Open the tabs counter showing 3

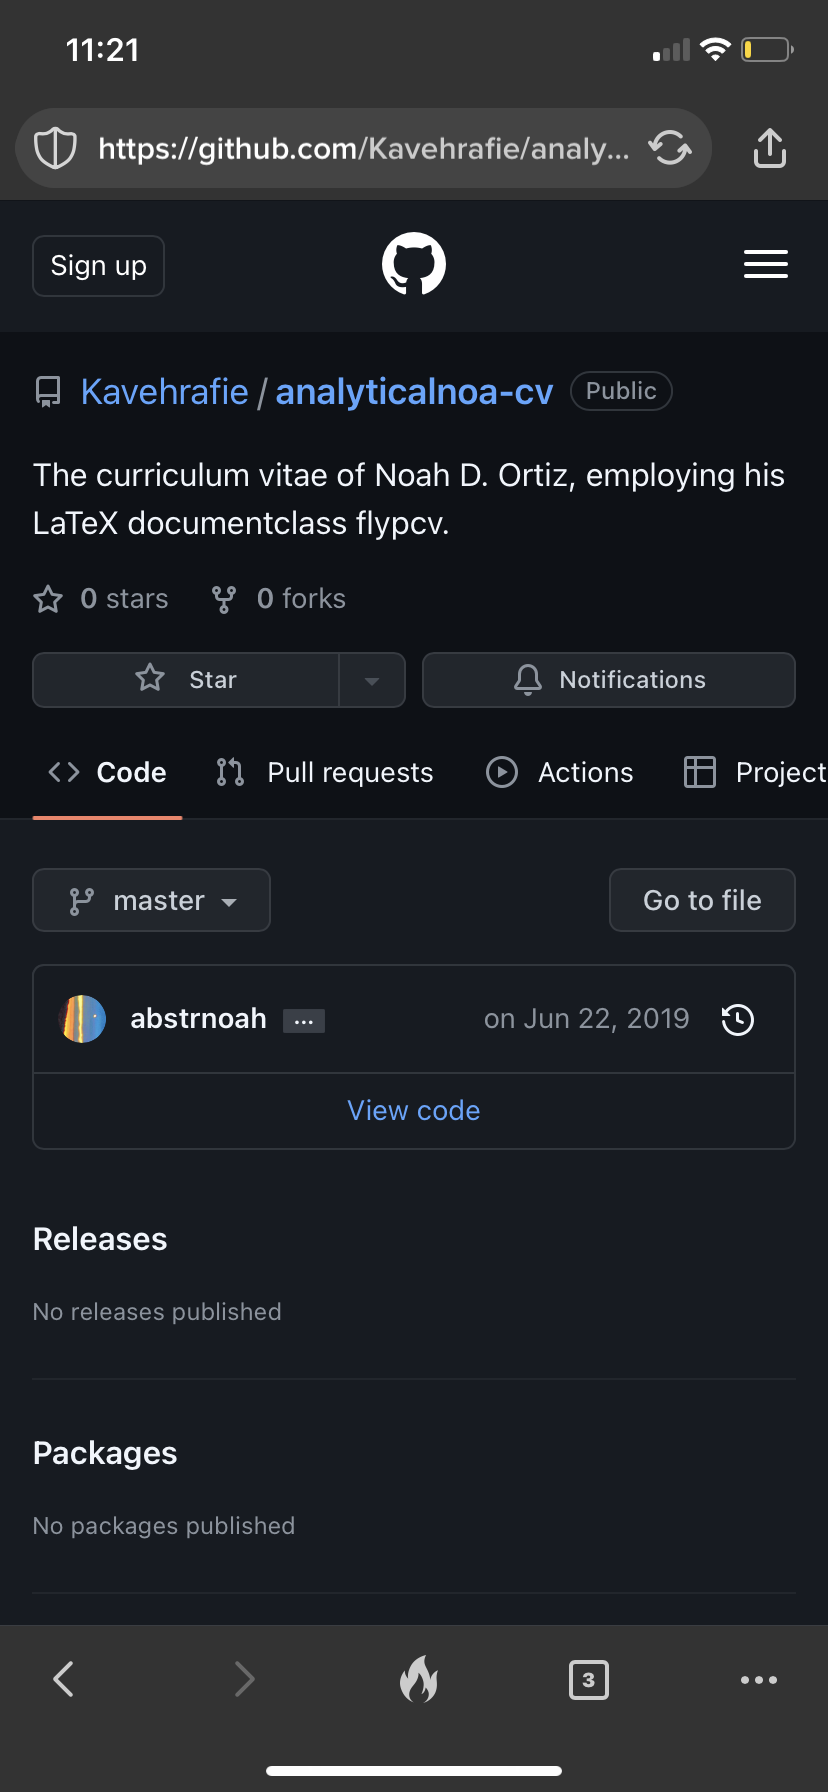[x=589, y=1680]
